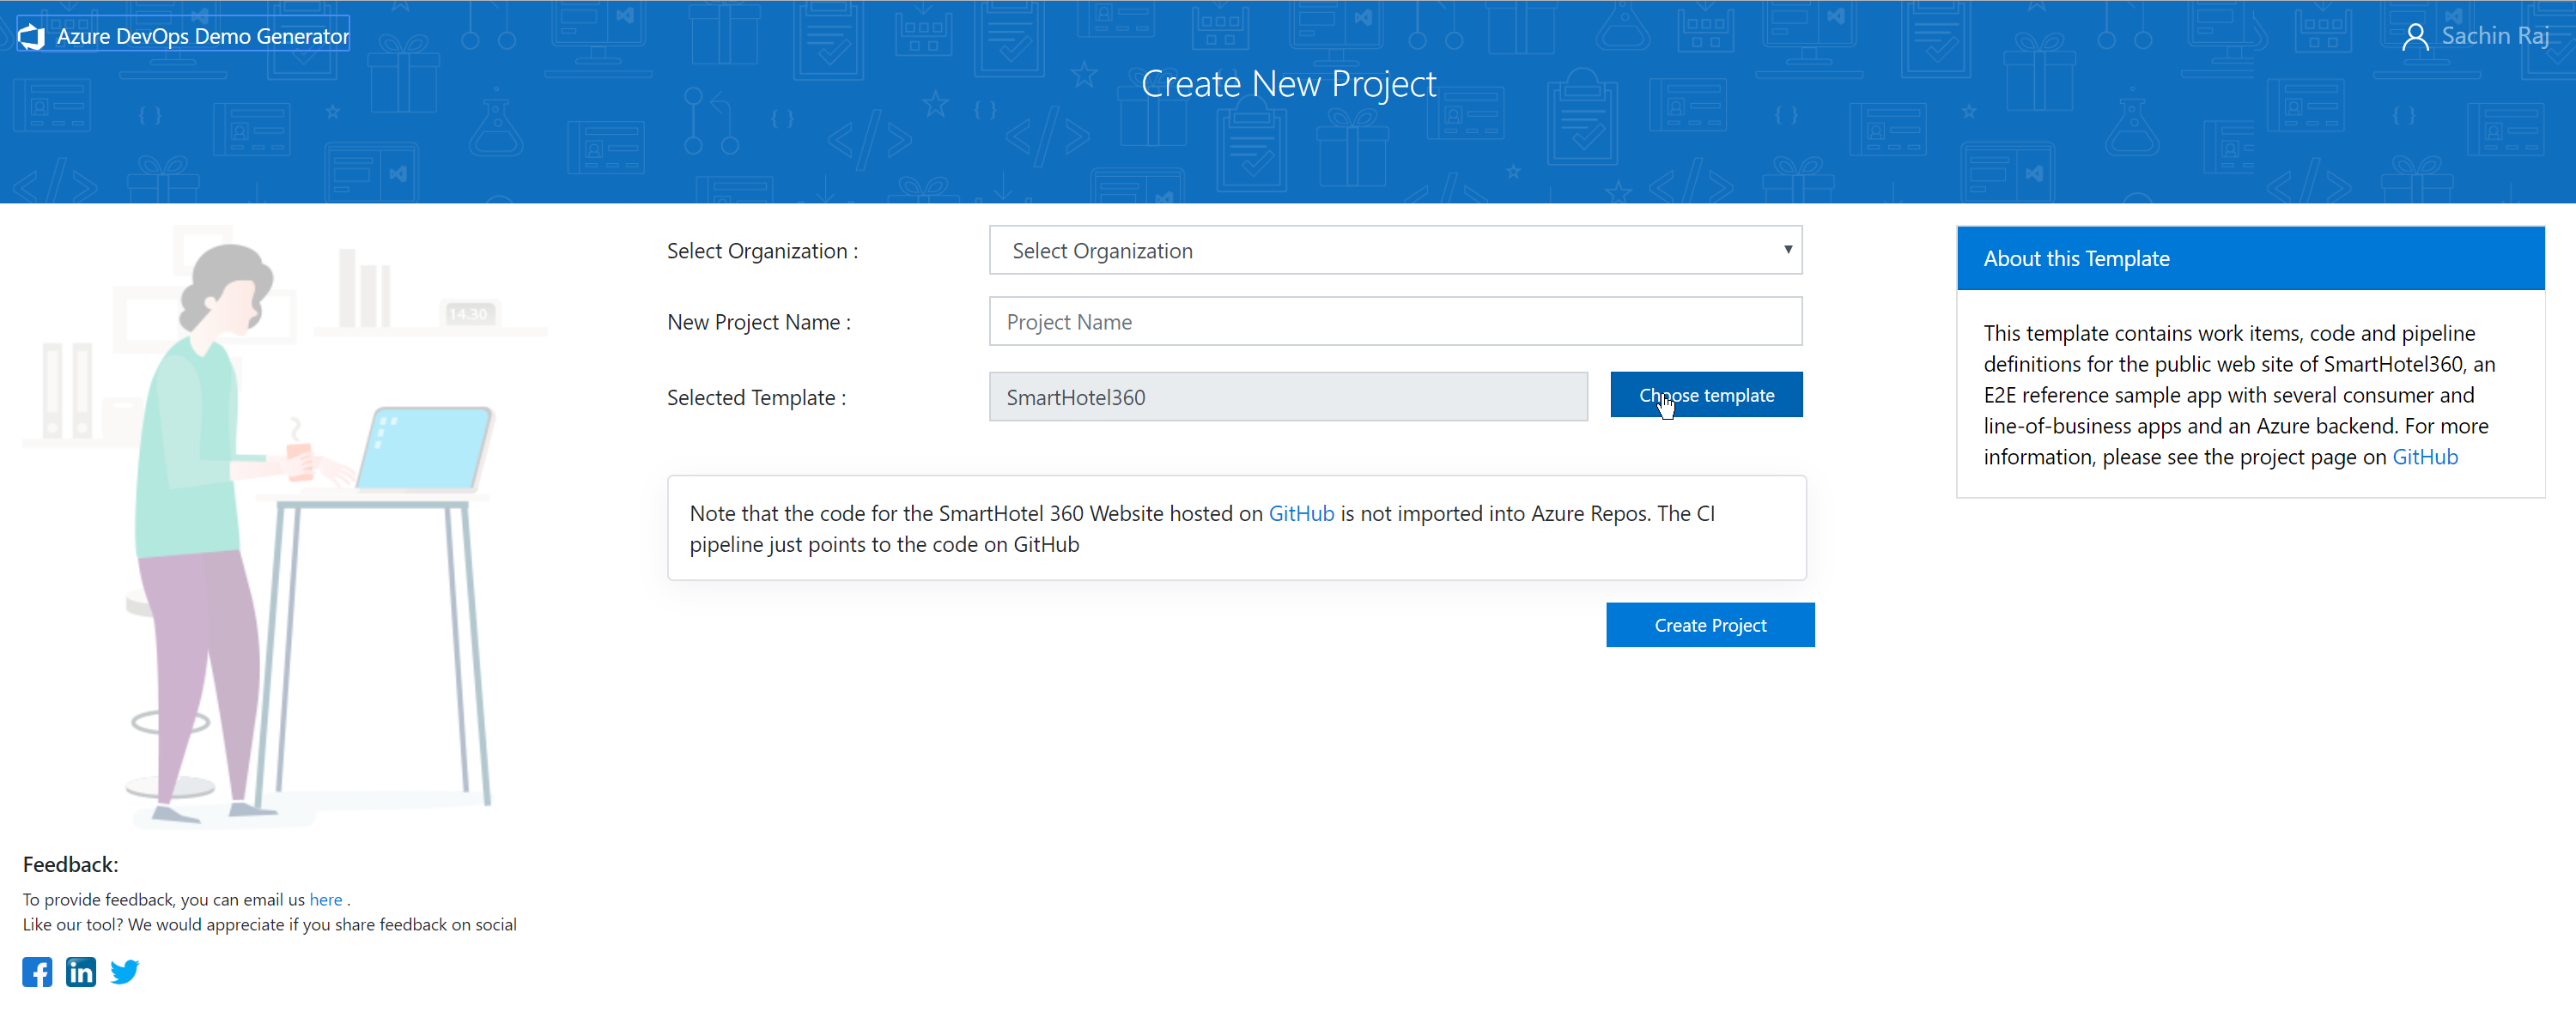Open the organization selection combo box
The height and width of the screenshot is (1024, 2576).
[1393, 250]
